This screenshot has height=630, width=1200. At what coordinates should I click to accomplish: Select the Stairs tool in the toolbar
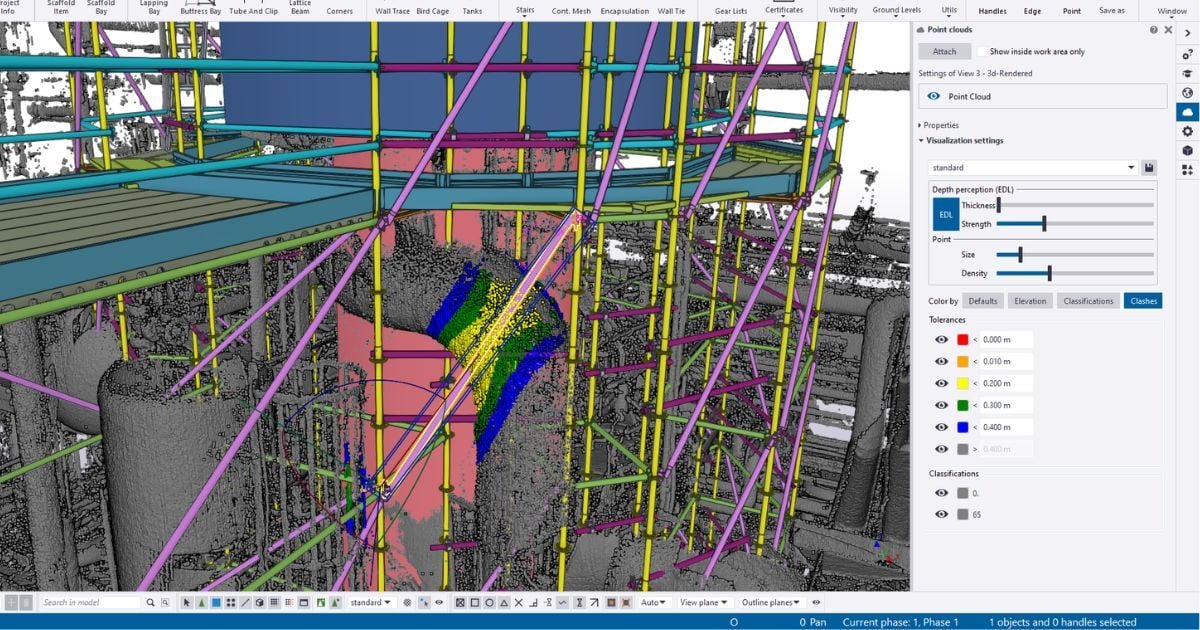(x=524, y=8)
